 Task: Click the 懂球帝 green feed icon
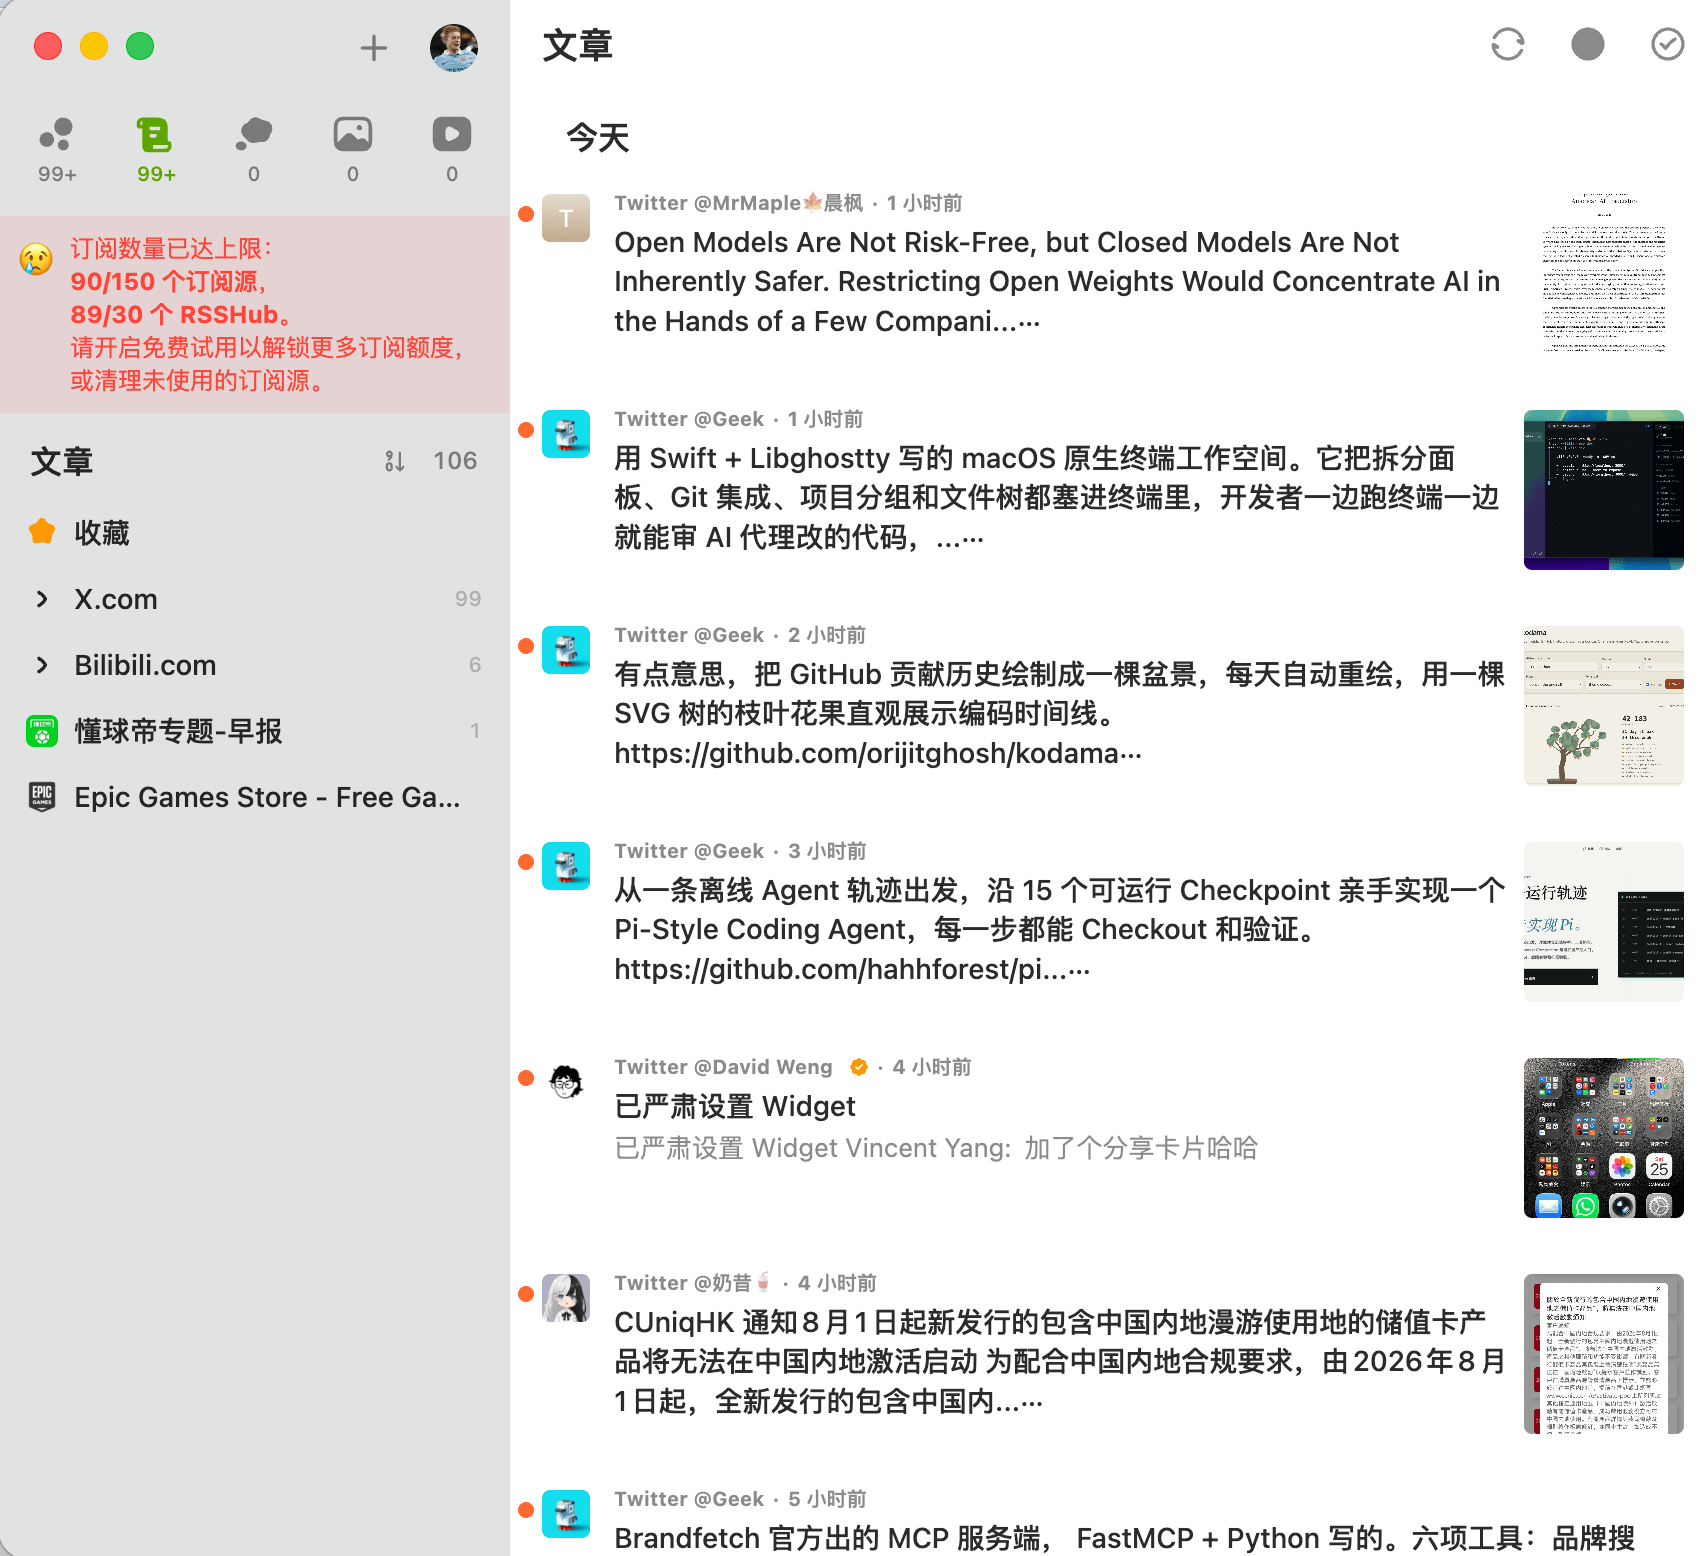(x=42, y=731)
